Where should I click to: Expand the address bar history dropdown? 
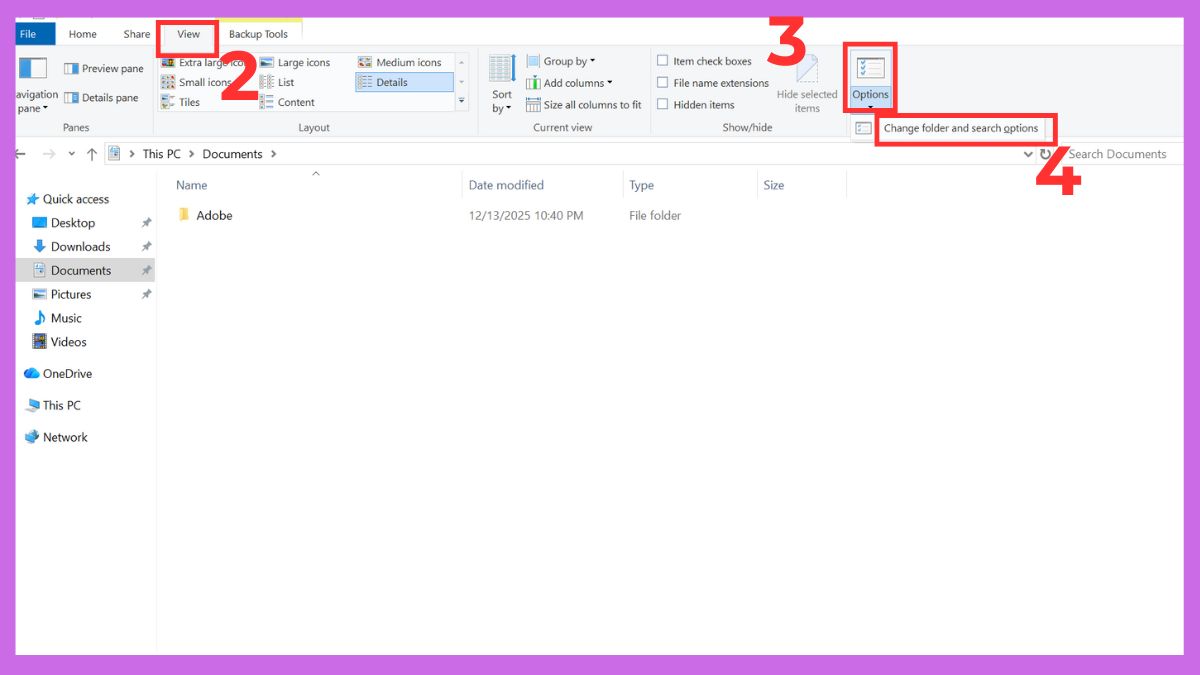[1028, 154]
